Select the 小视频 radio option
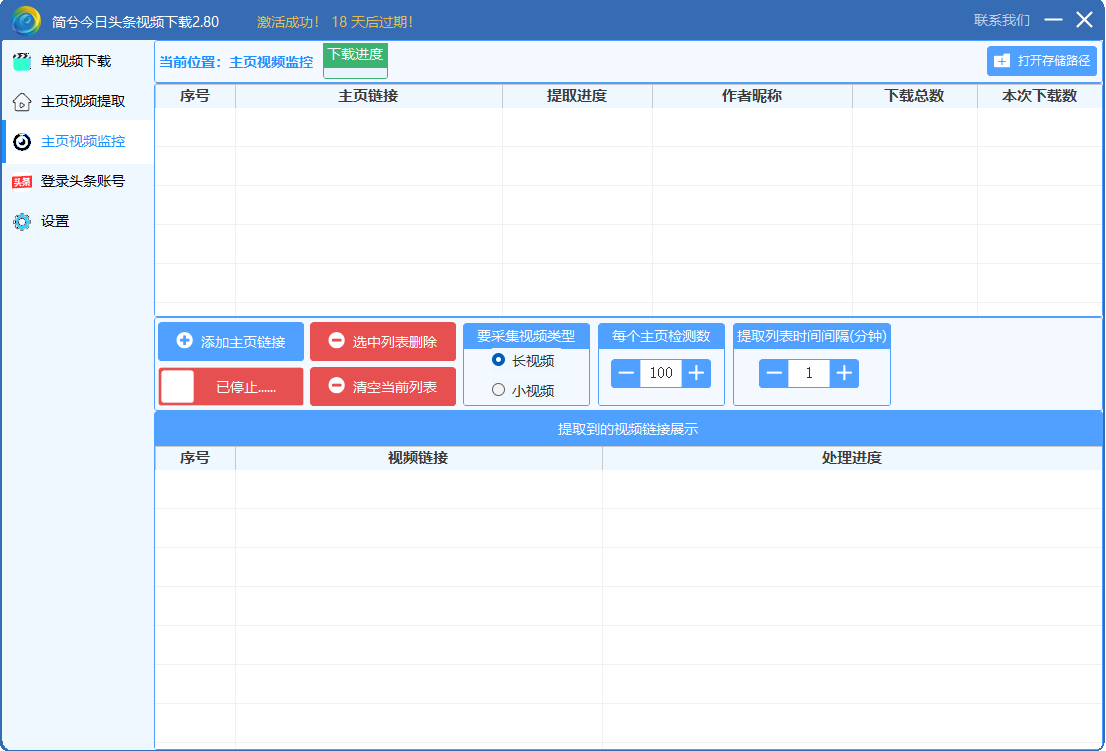Screen dimensions: 1106x751 pyautogui.click(x=499, y=390)
